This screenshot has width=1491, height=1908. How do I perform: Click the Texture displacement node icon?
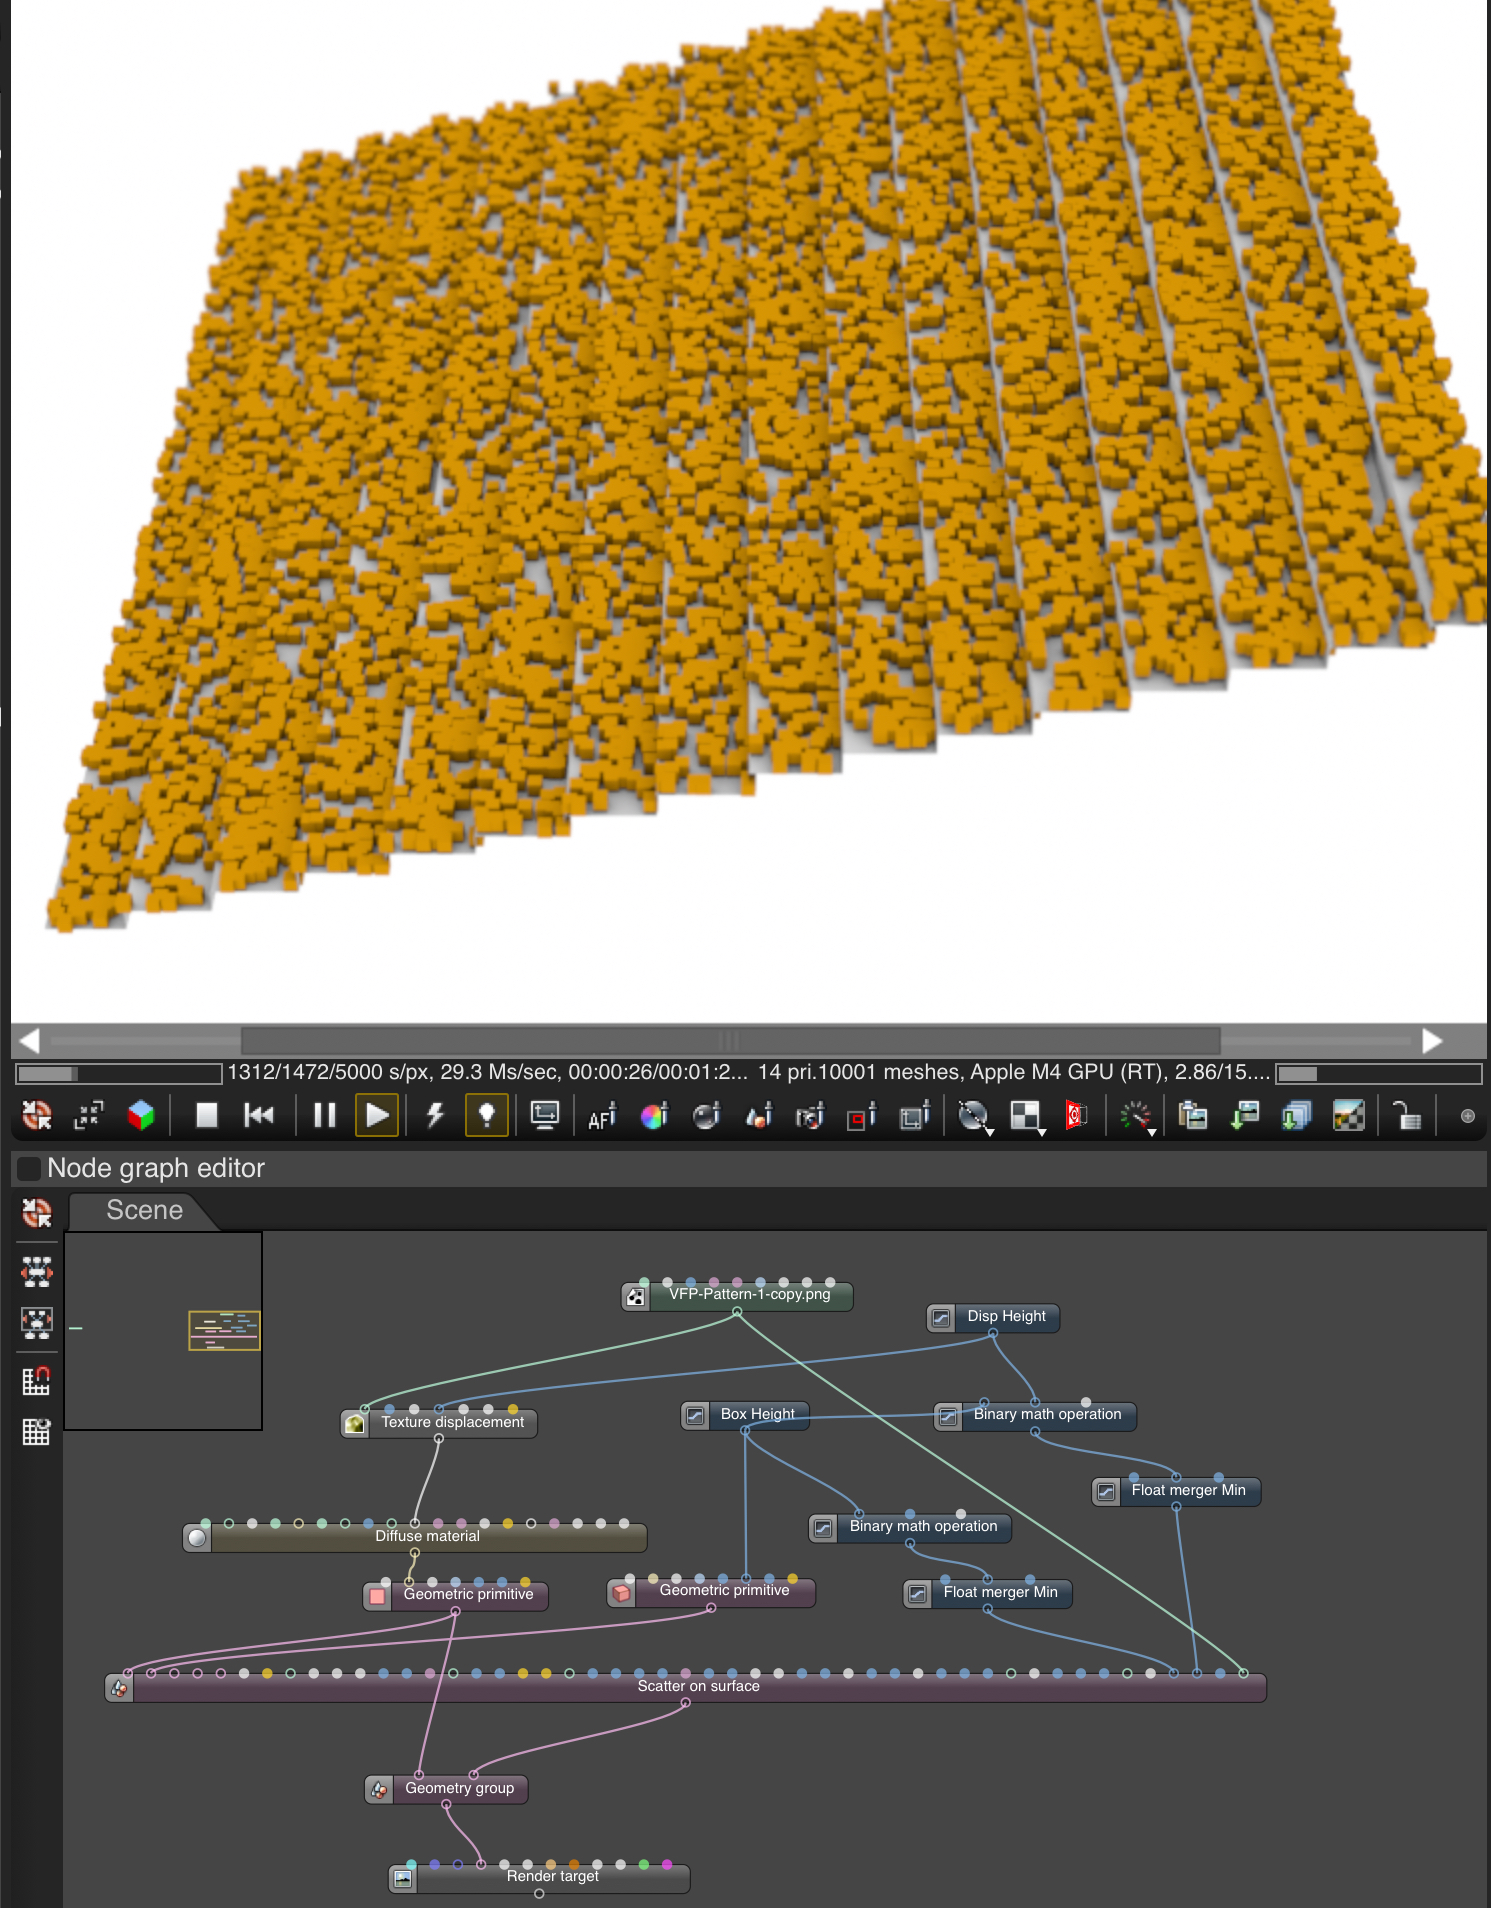coord(355,1423)
